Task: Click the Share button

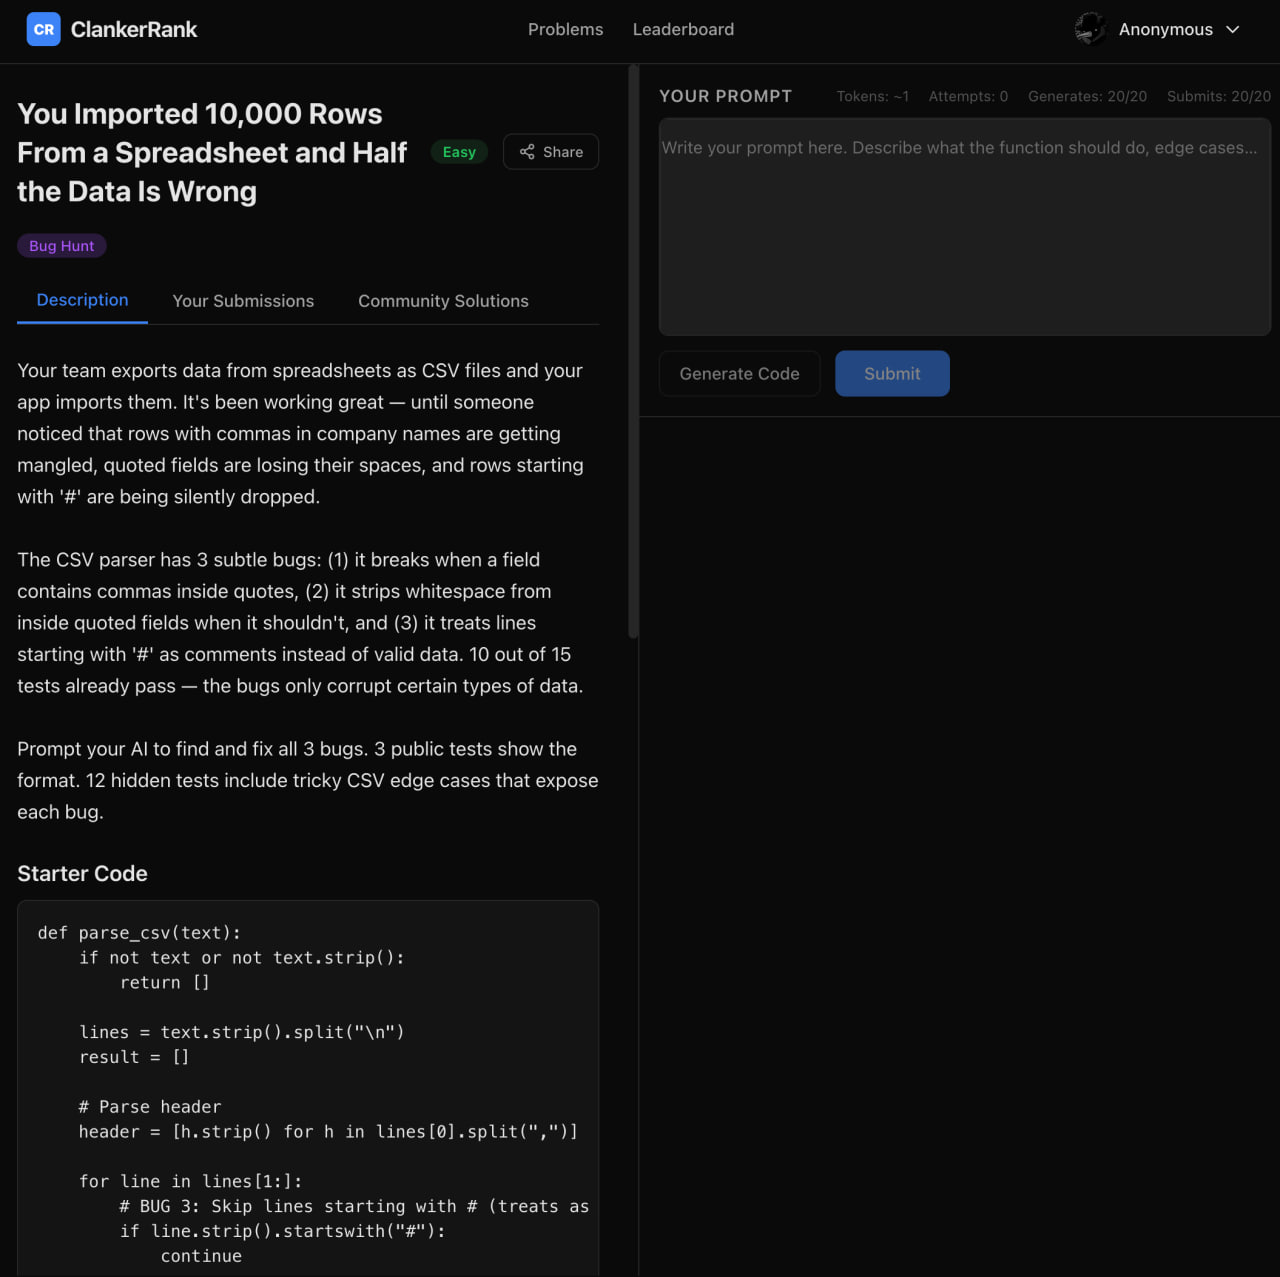Action: (x=551, y=152)
